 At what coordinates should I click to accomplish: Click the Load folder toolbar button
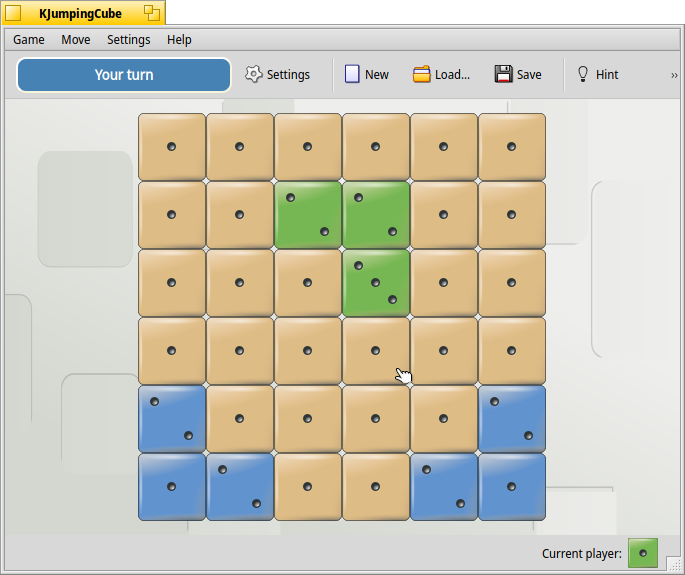pos(441,75)
